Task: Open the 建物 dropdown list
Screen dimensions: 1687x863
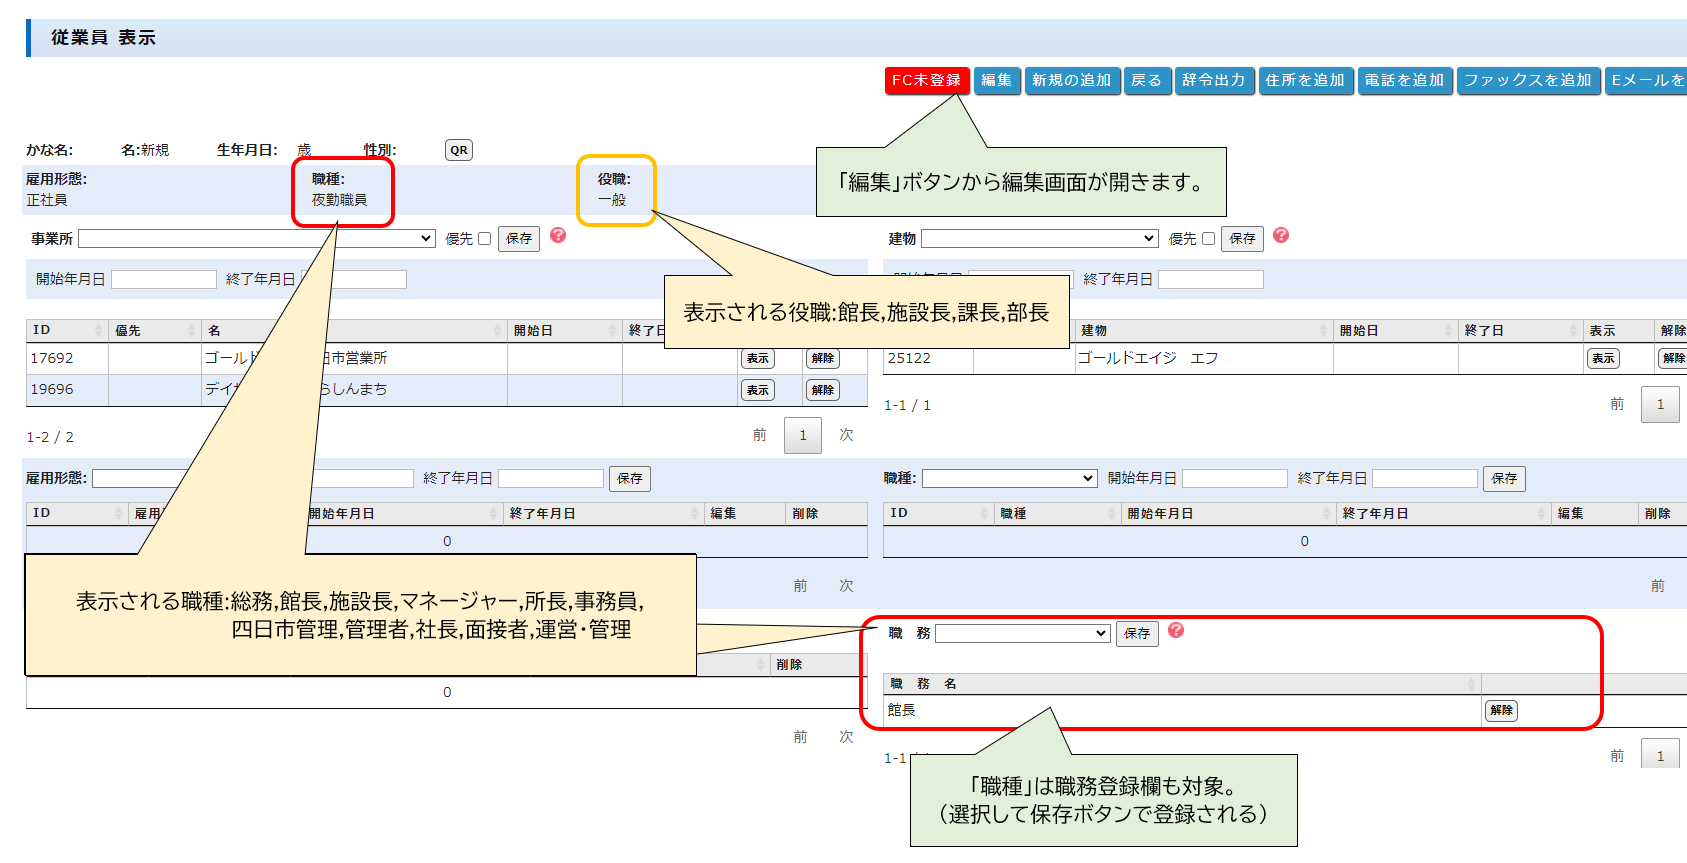Action: 1039,239
